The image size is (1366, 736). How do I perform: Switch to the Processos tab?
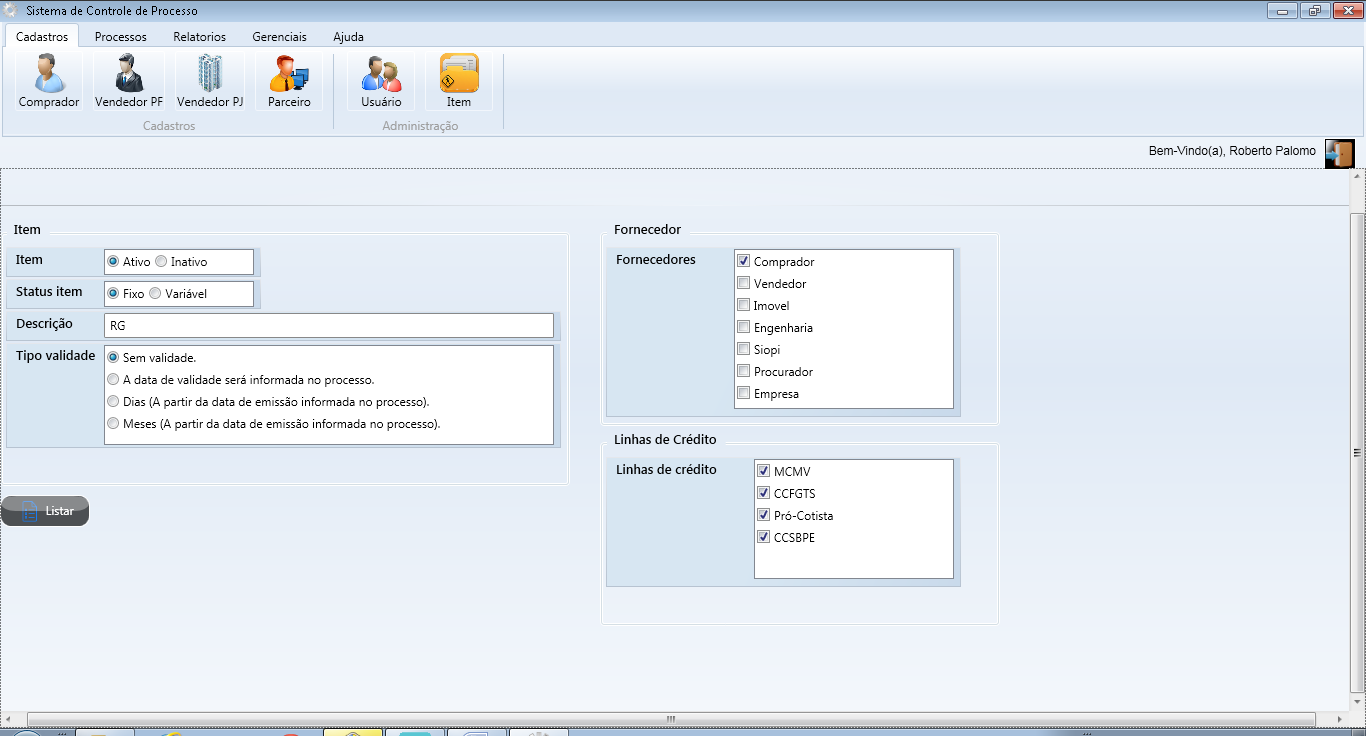coord(121,36)
